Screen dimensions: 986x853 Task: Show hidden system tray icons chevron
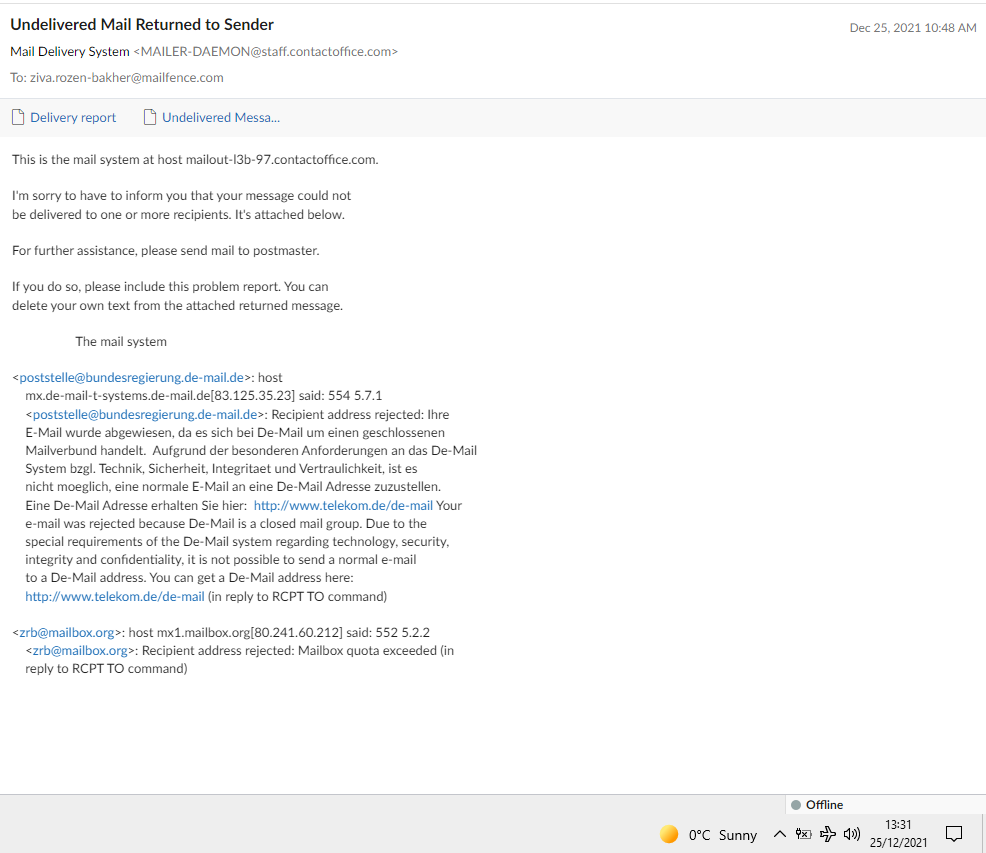(780, 834)
